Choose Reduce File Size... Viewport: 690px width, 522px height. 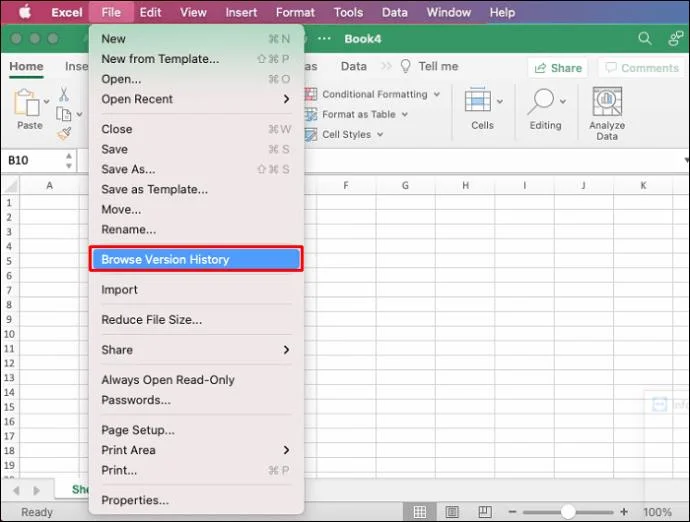(x=196, y=320)
